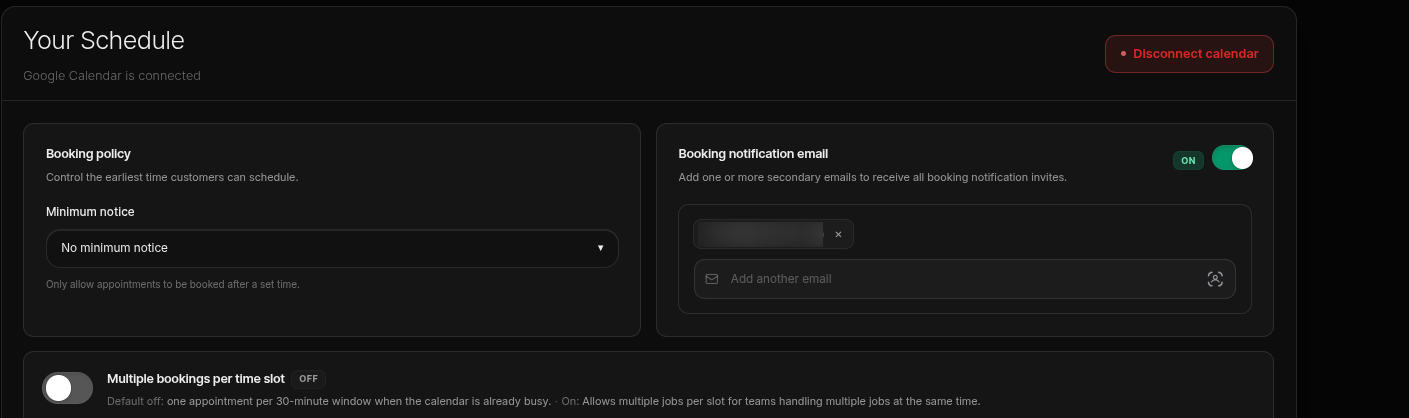This screenshot has width=1409, height=418.
Task: Turn off Booking notification email toggle
Action: point(1232,158)
